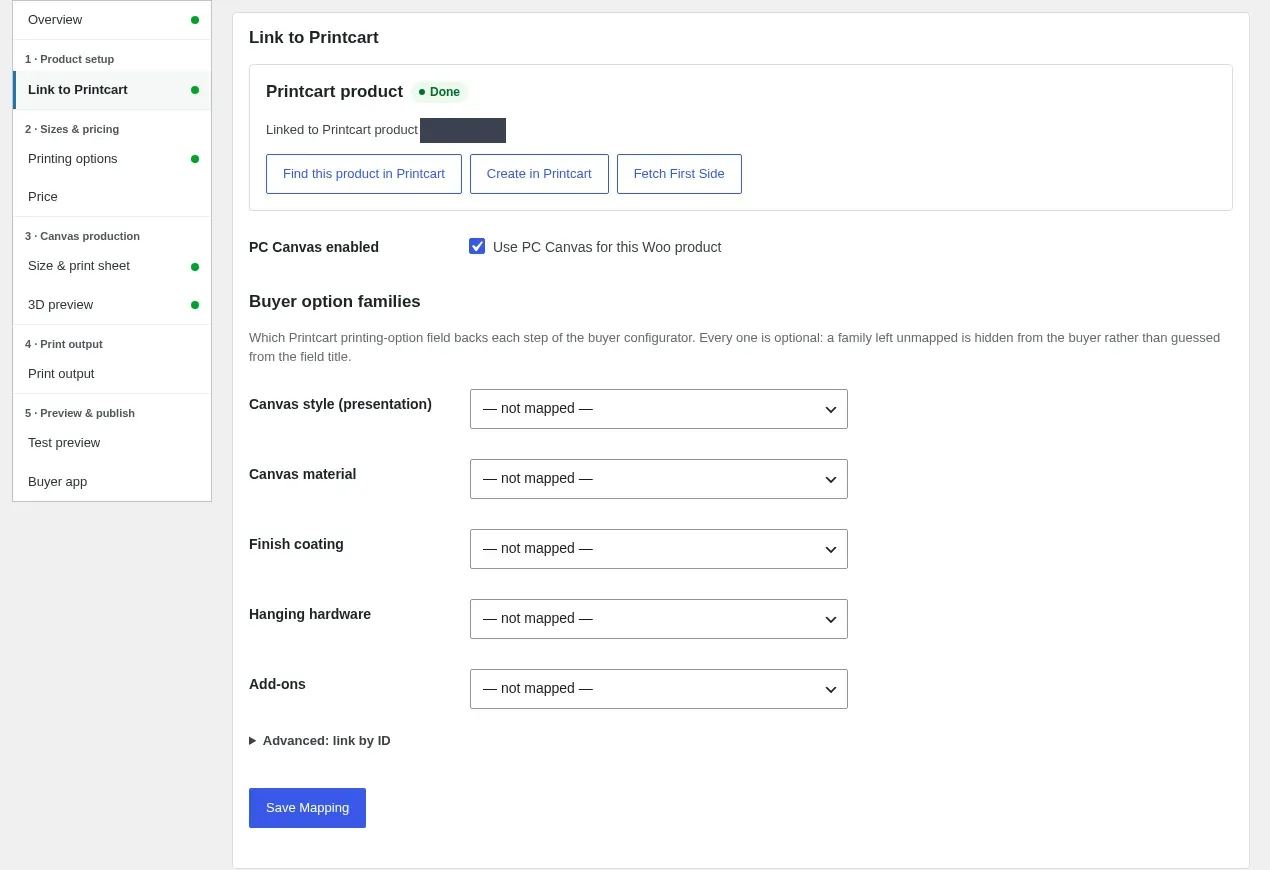Toggle Use PC Canvas for this Woo product
Screen dimensions: 1270x870
click(477, 246)
